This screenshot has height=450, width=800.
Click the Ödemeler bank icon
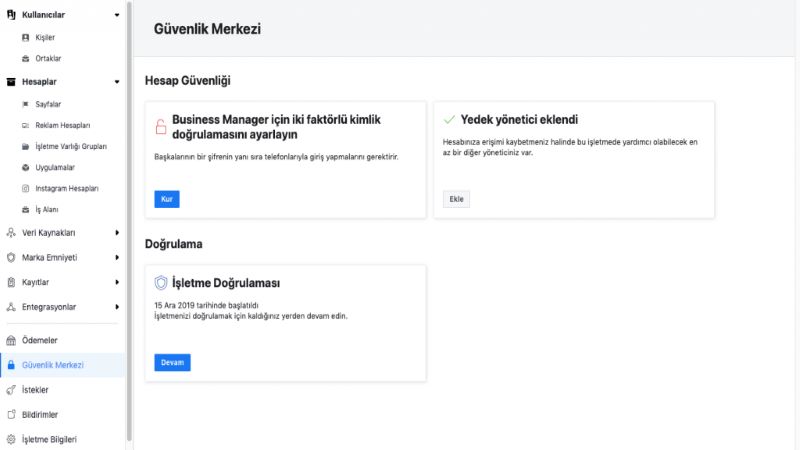pyautogui.click(x=11, y=340)
